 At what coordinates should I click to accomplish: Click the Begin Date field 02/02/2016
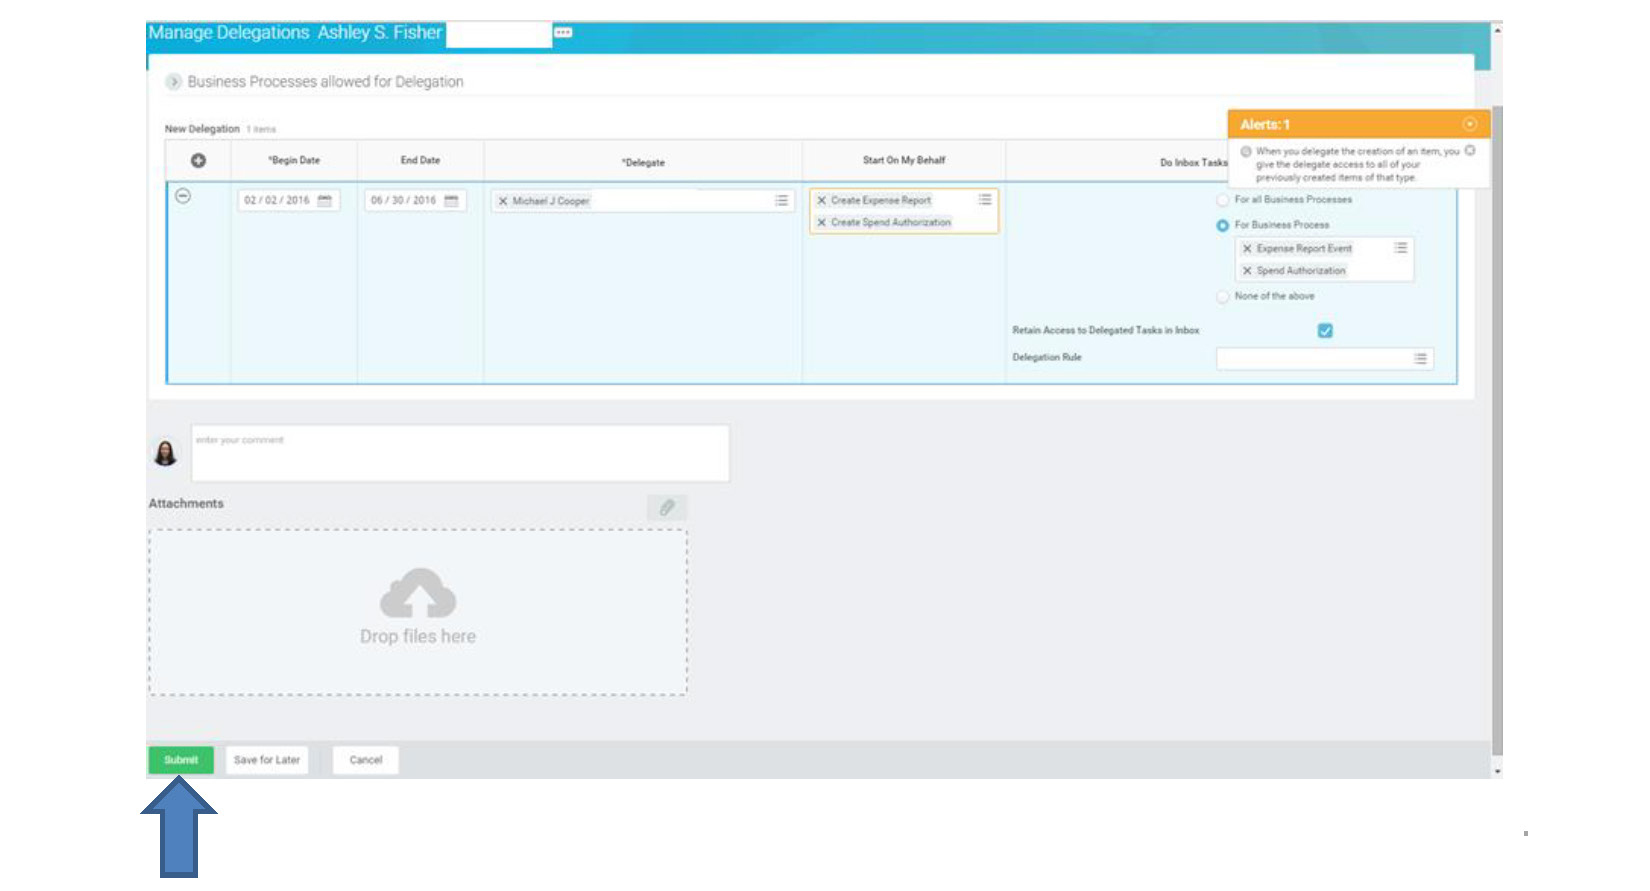coord(289,201)
